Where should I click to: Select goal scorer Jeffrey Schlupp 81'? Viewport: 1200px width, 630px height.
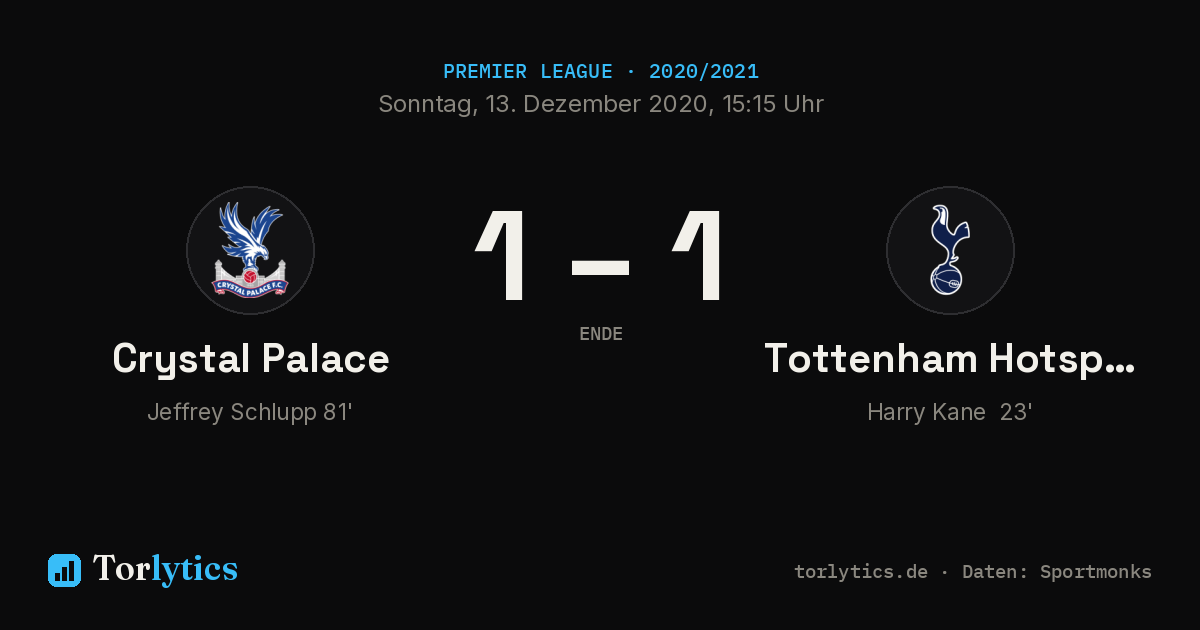[250, 412]
